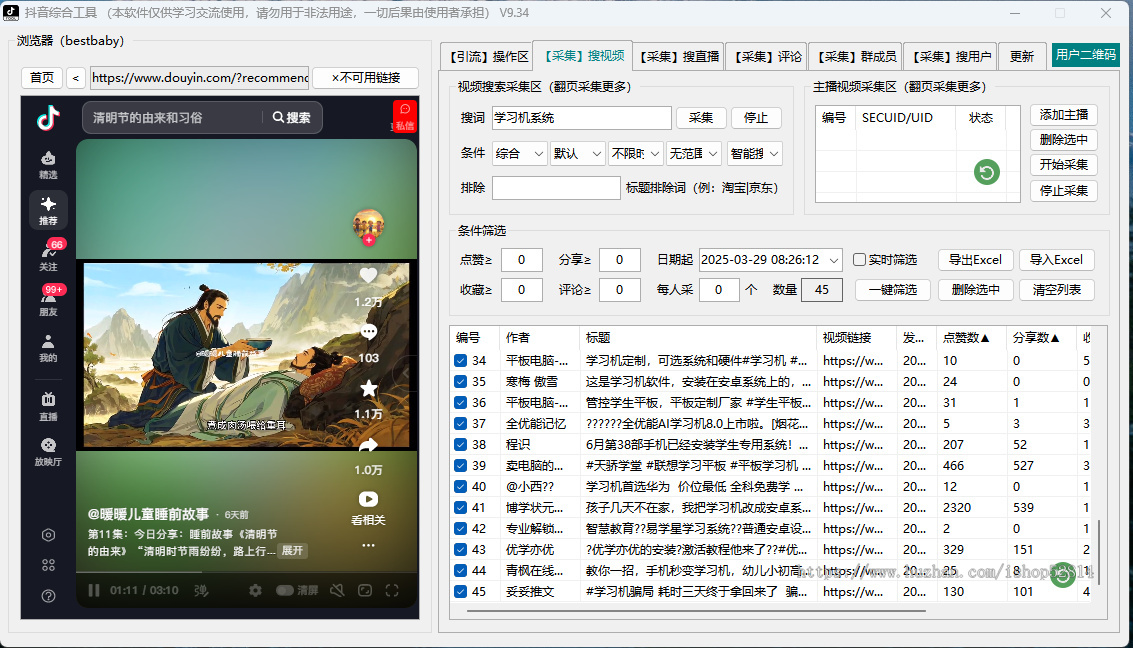Image resolution: width=1133 pixels, height=648 pixels.
Task: Switch to 【引流】操作区 tab
Action: [487, 57]
